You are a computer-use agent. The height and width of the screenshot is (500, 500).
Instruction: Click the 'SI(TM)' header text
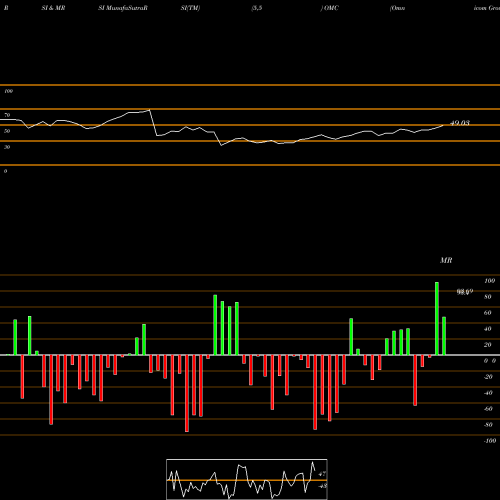pos(190,8)
